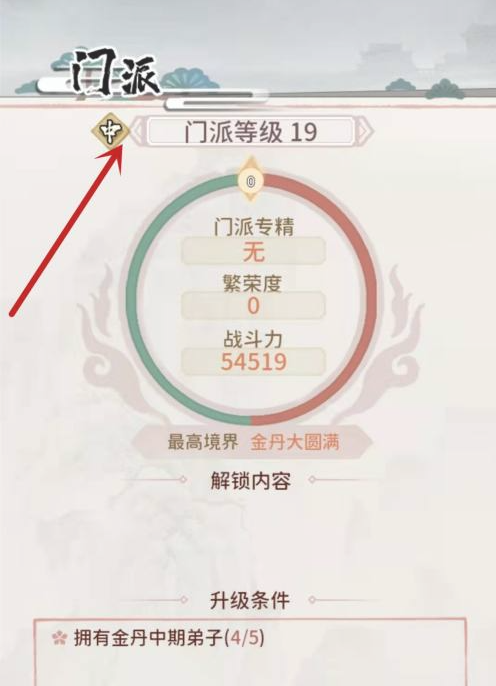The height and width of the screenshot is (686, 496).
Task: Click the diamond 中 sect badge icon
Action: click(110, 130)
